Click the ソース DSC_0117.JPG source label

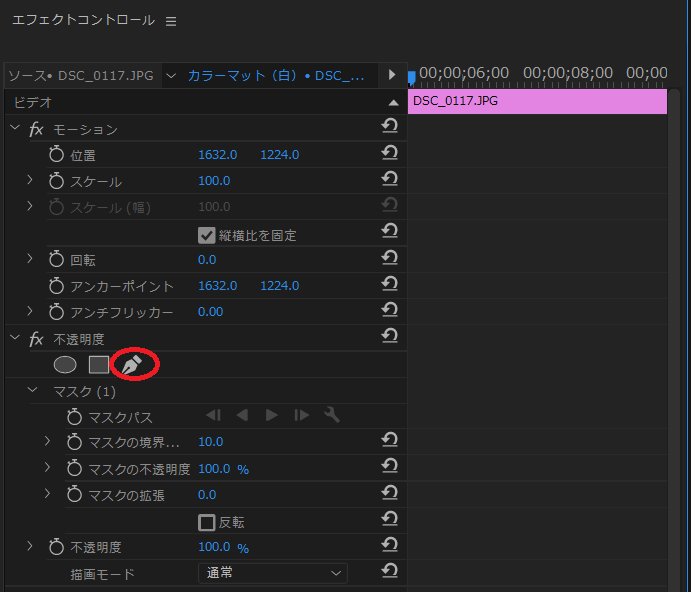click(80, 76)
